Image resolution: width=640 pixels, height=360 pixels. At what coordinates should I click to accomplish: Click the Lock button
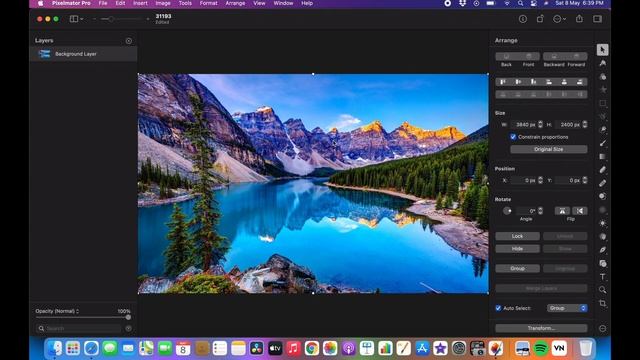pos(517,236)
